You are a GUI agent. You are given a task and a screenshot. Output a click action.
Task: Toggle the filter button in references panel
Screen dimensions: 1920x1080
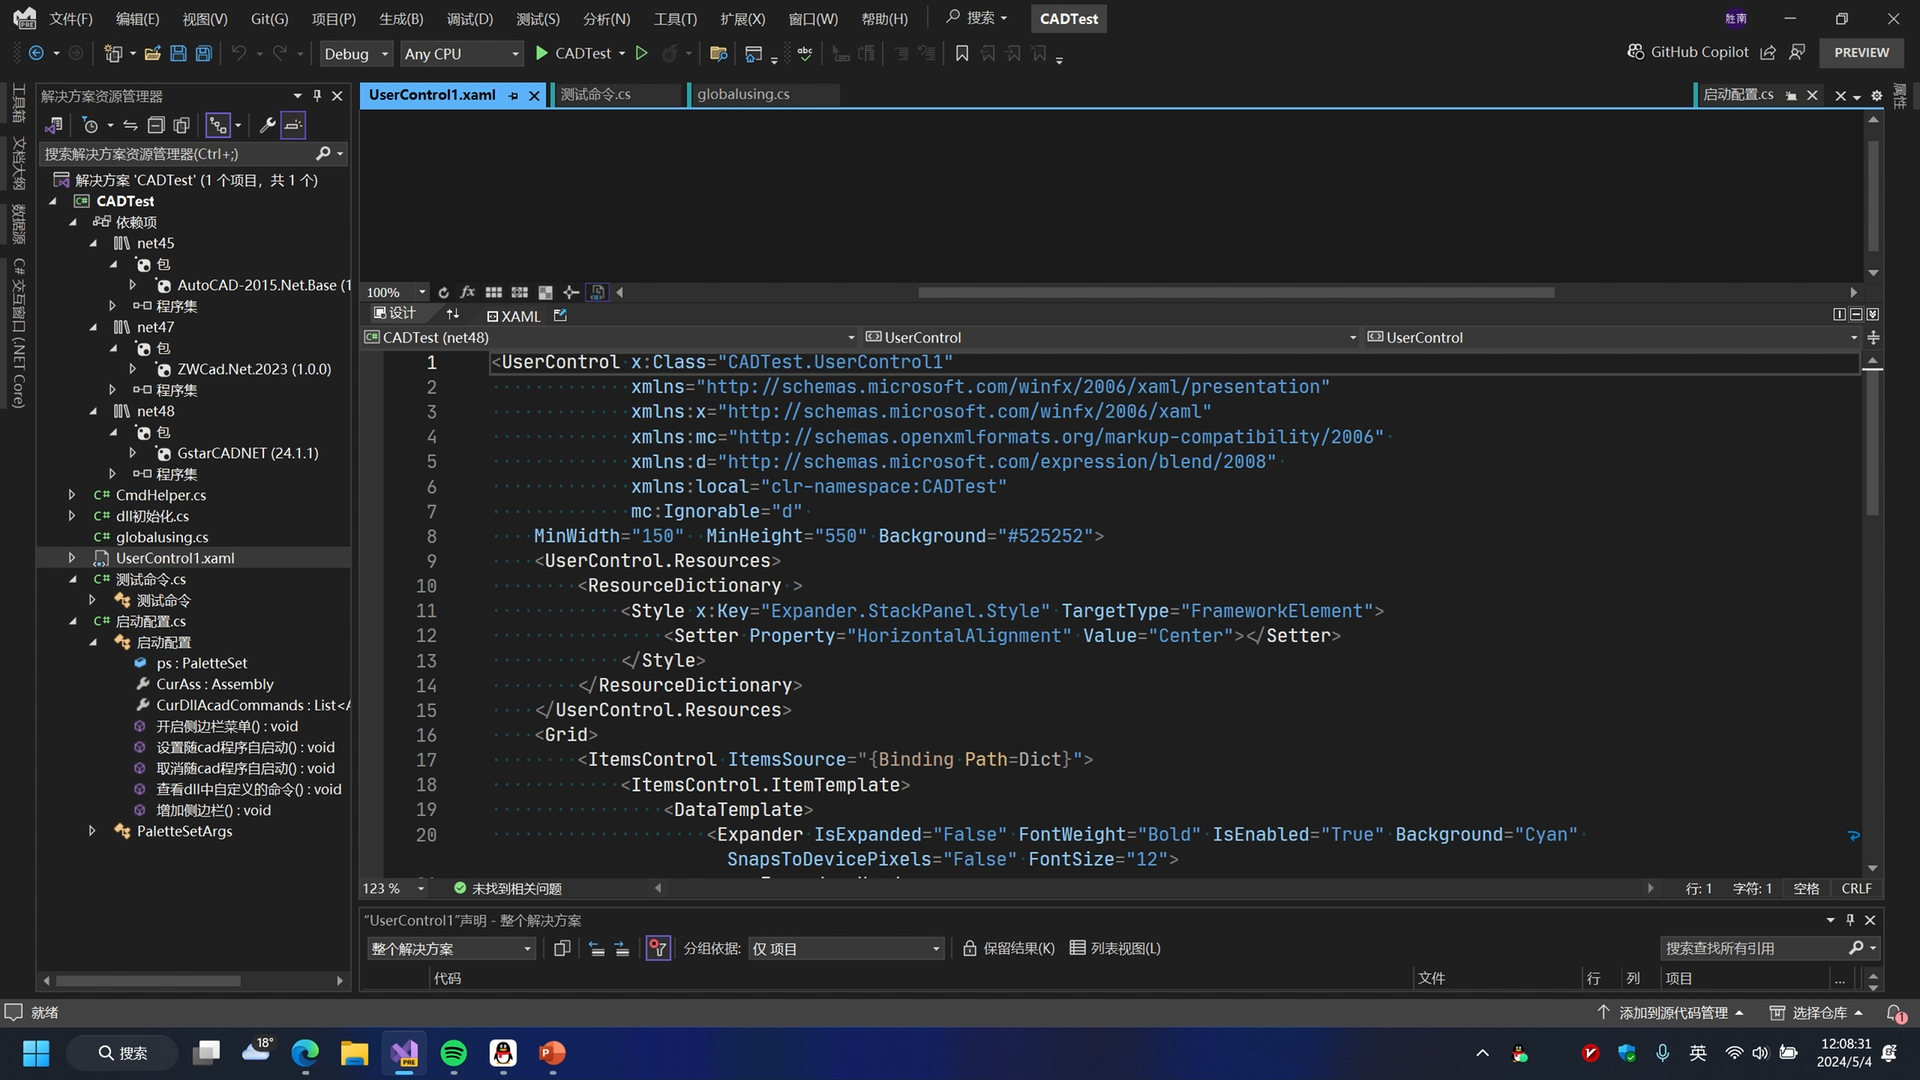[x=658, y=948]
